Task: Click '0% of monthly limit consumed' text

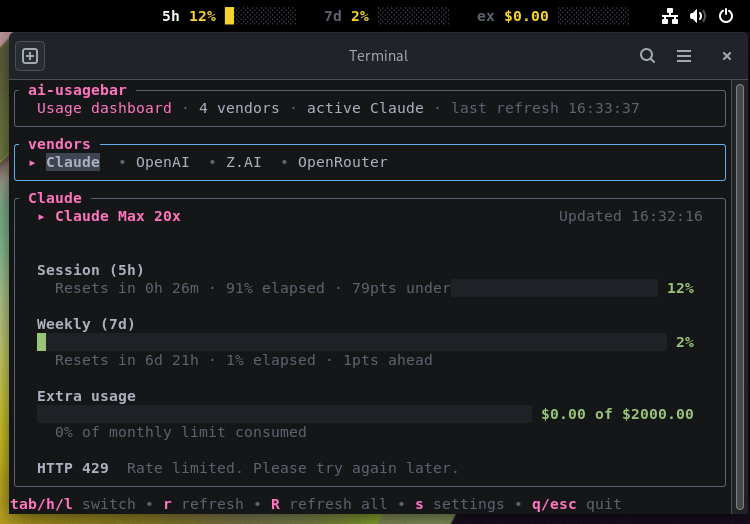Action: 181,432
